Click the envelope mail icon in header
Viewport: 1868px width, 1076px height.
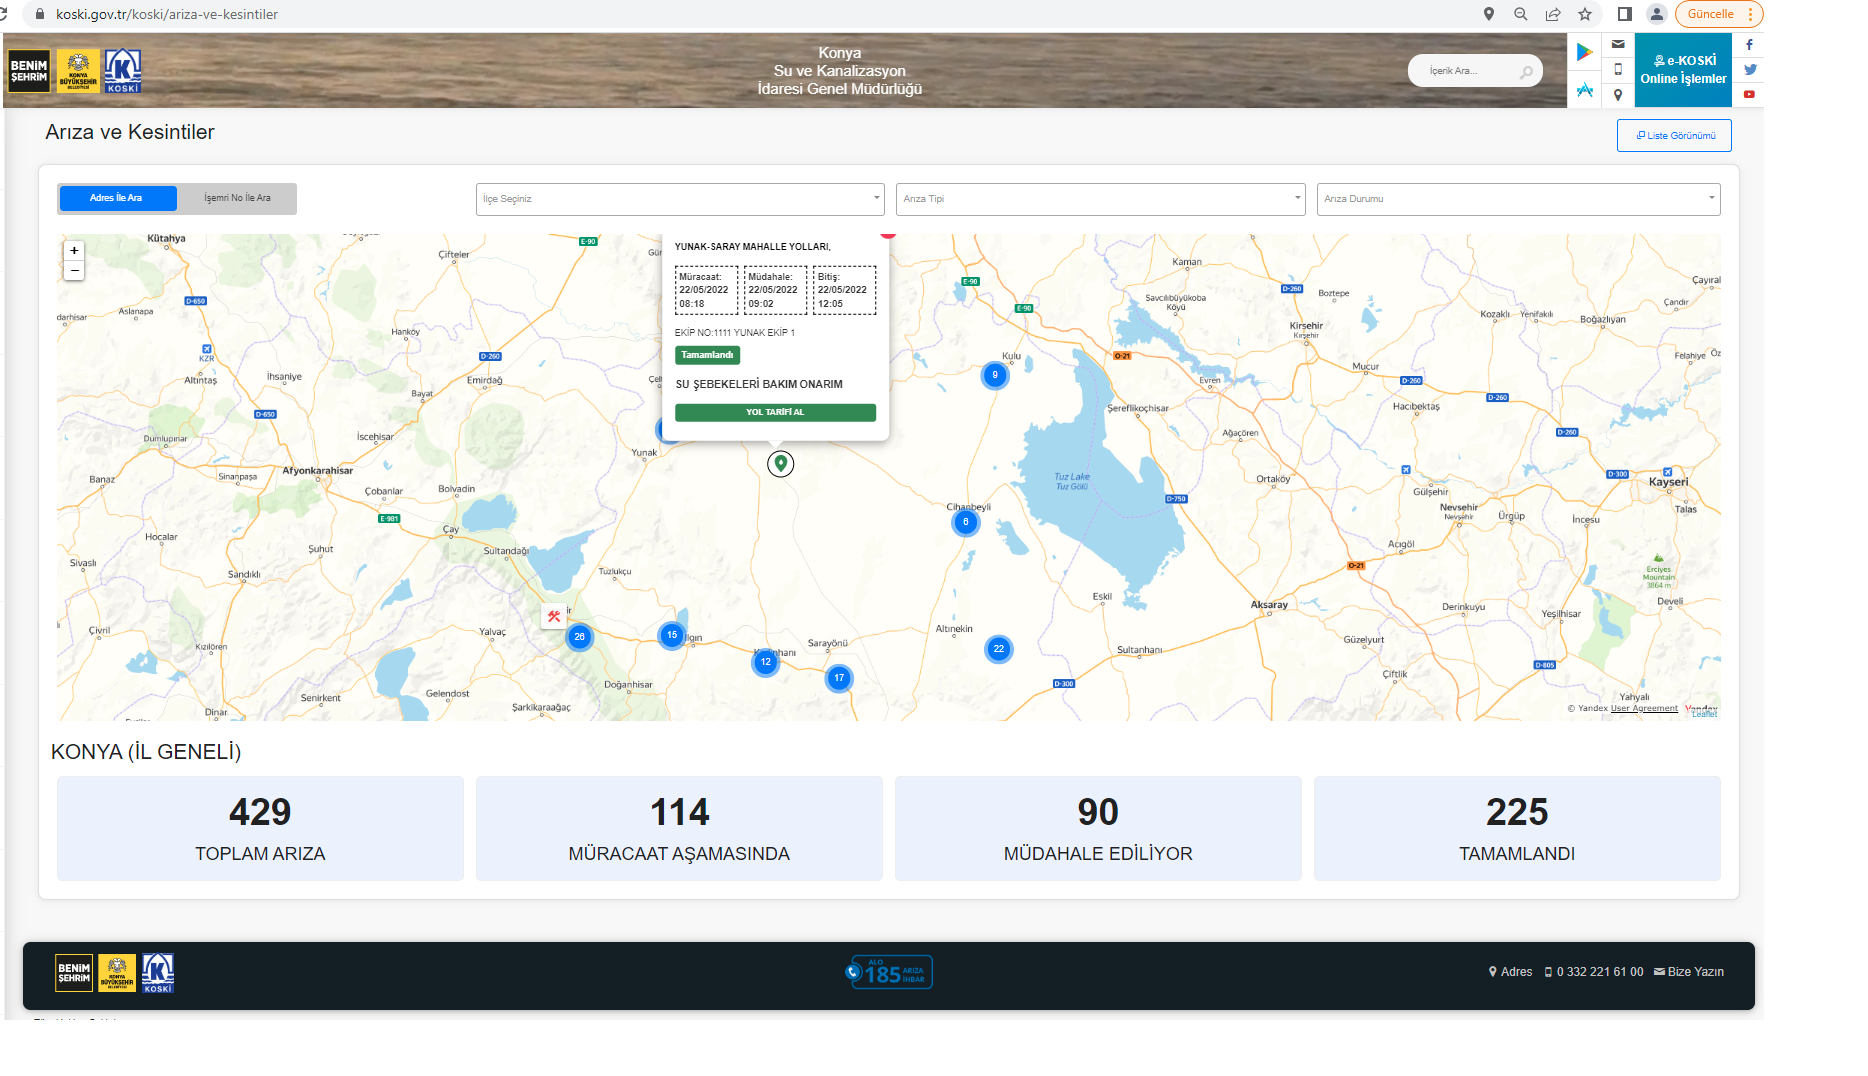point(1618,44)
